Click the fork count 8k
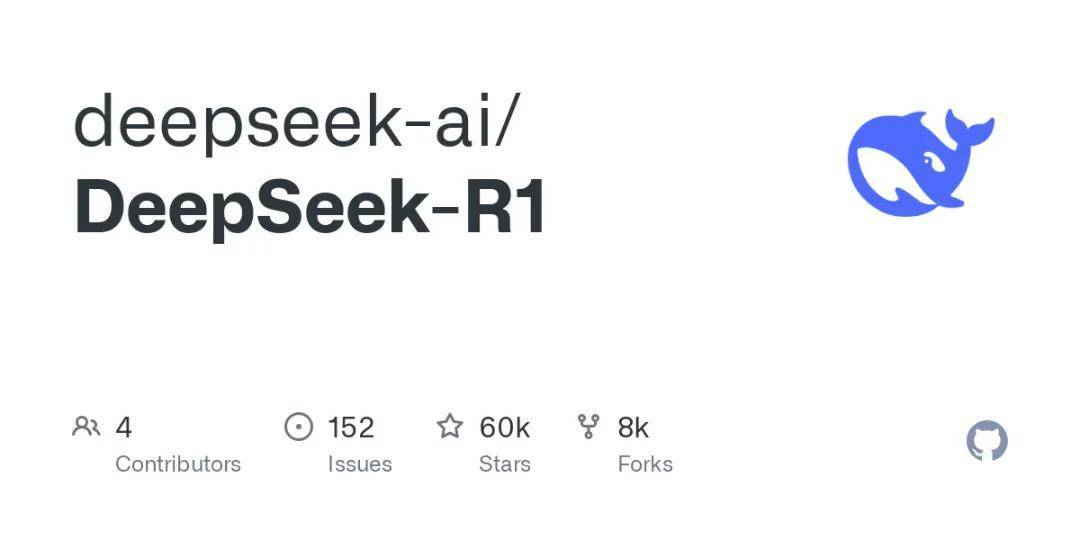Viewport: 1080px width, 540px height. tap(633, 428)
